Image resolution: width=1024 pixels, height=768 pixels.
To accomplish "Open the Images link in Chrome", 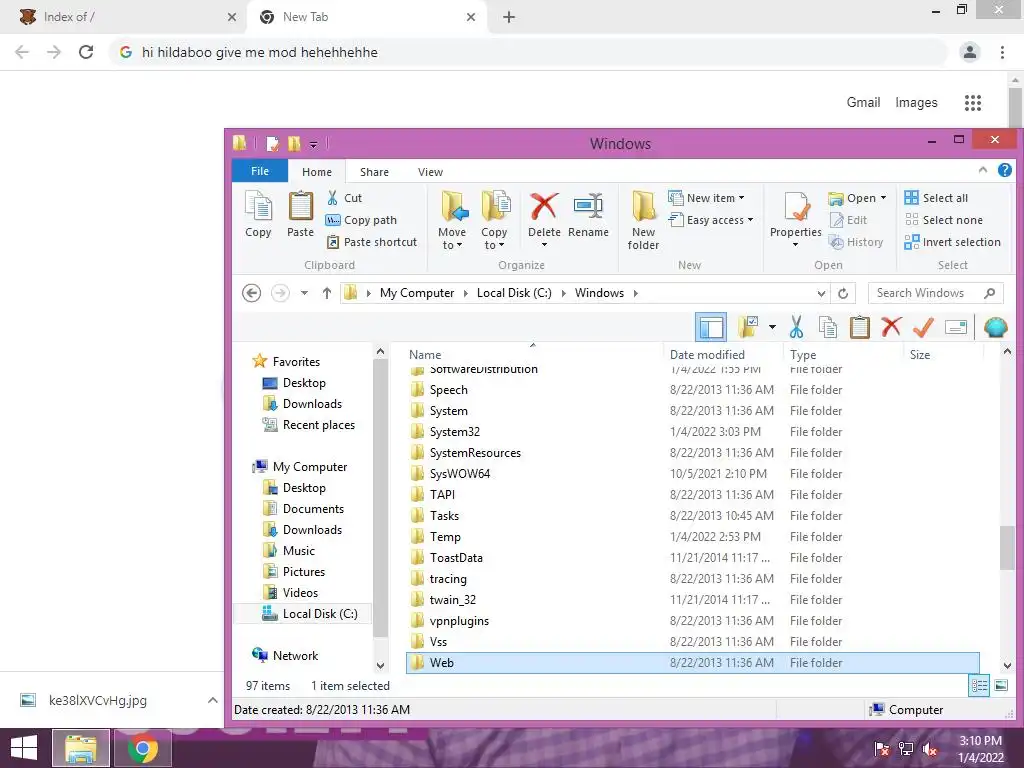I will point(916,103).
